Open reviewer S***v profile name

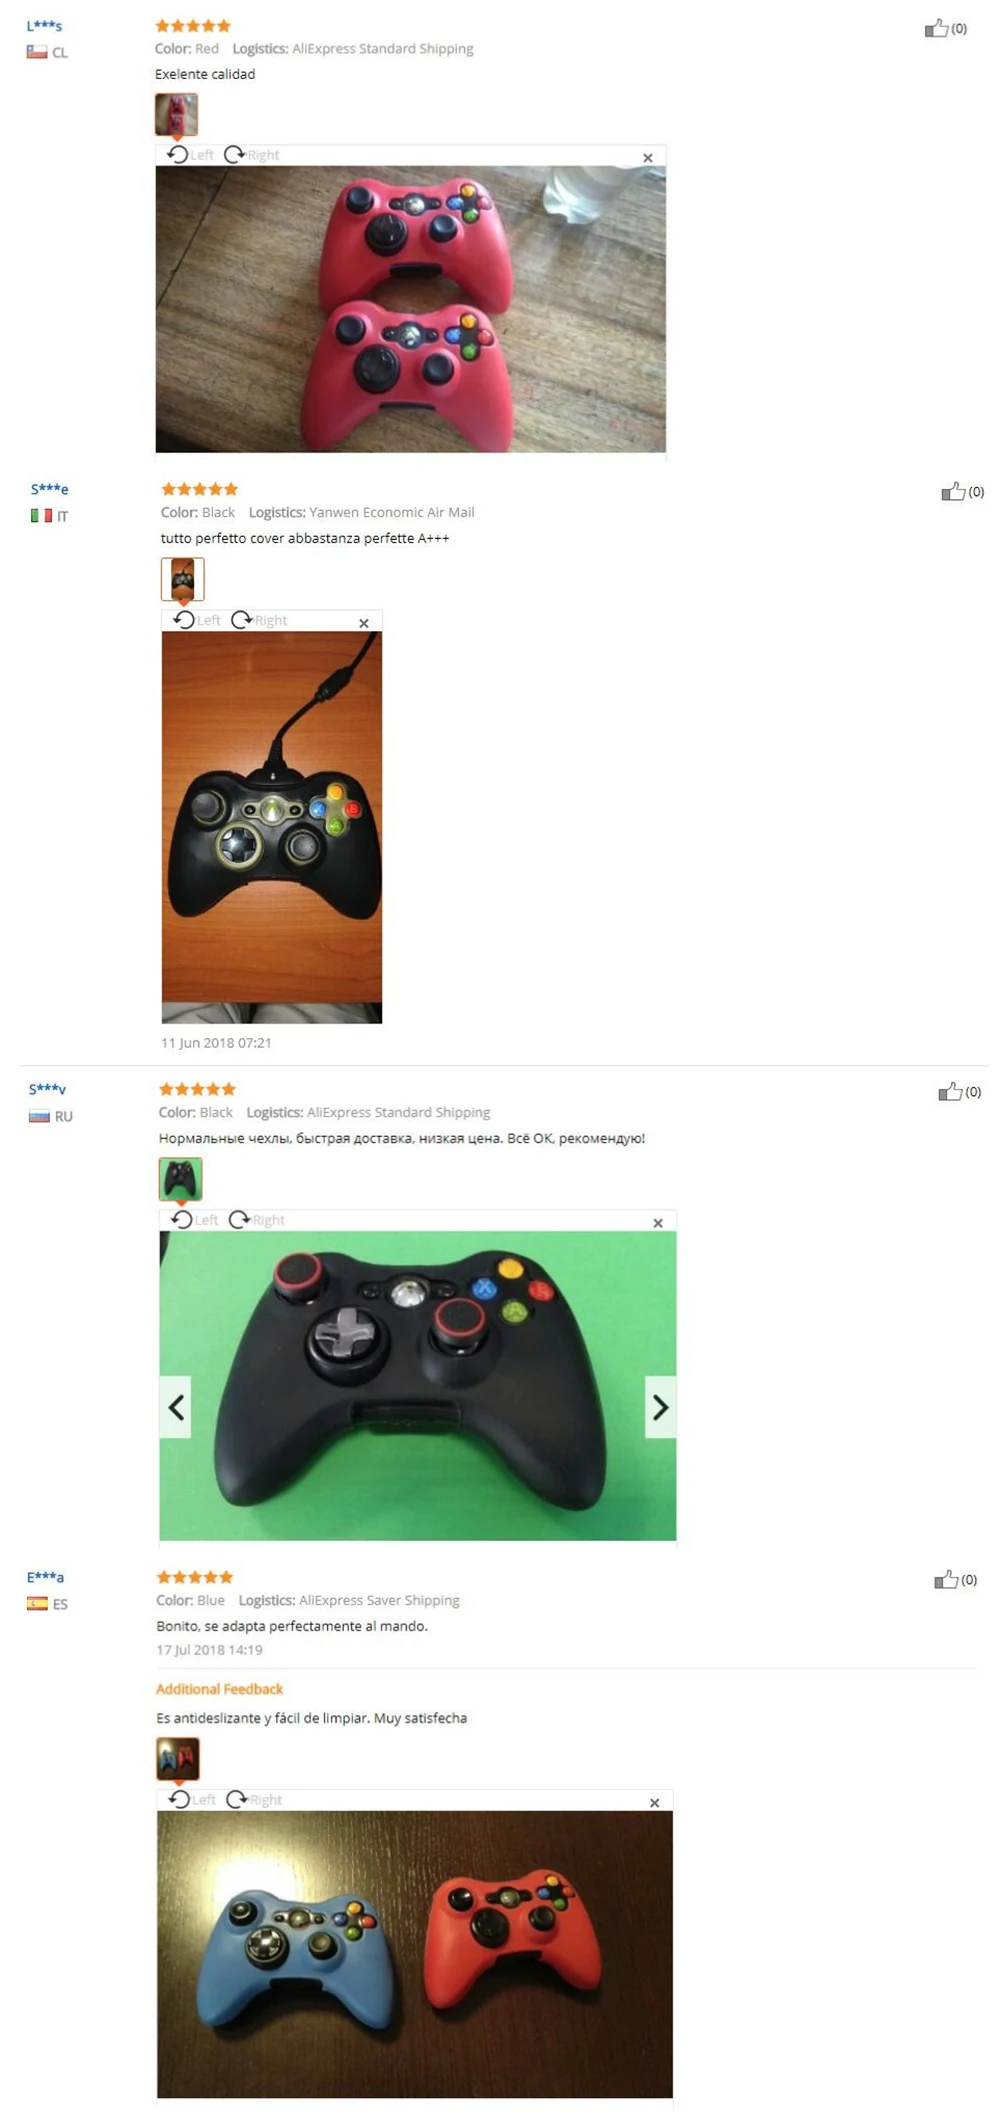pyautogui.click(x=47, y=1089)
